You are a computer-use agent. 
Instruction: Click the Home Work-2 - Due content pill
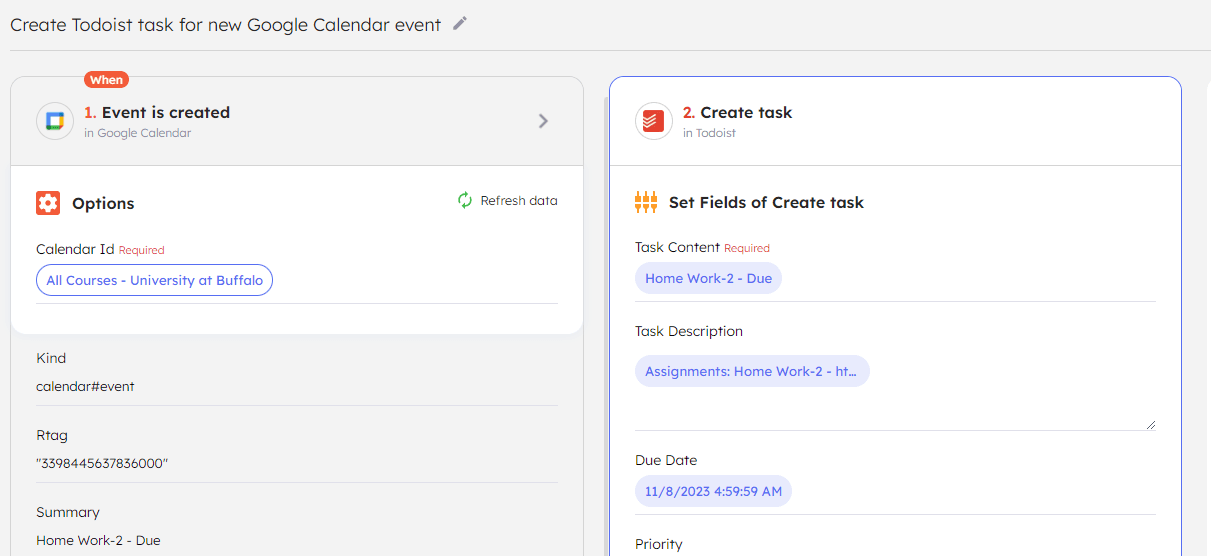(708, 278)
